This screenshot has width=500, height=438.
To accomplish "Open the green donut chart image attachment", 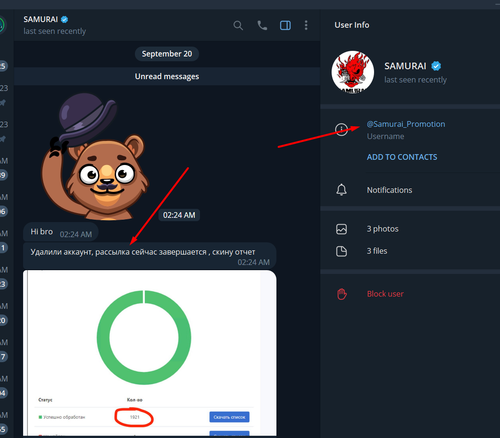I will tap(150, 353).
